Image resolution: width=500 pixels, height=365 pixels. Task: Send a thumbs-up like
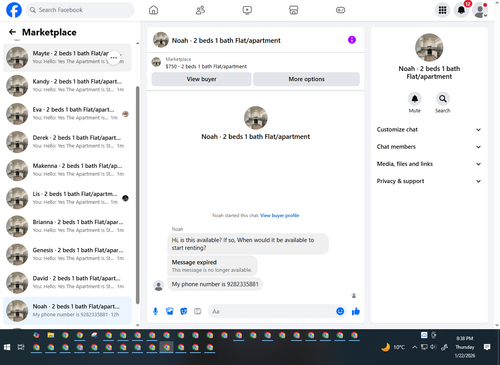(356, 311)
